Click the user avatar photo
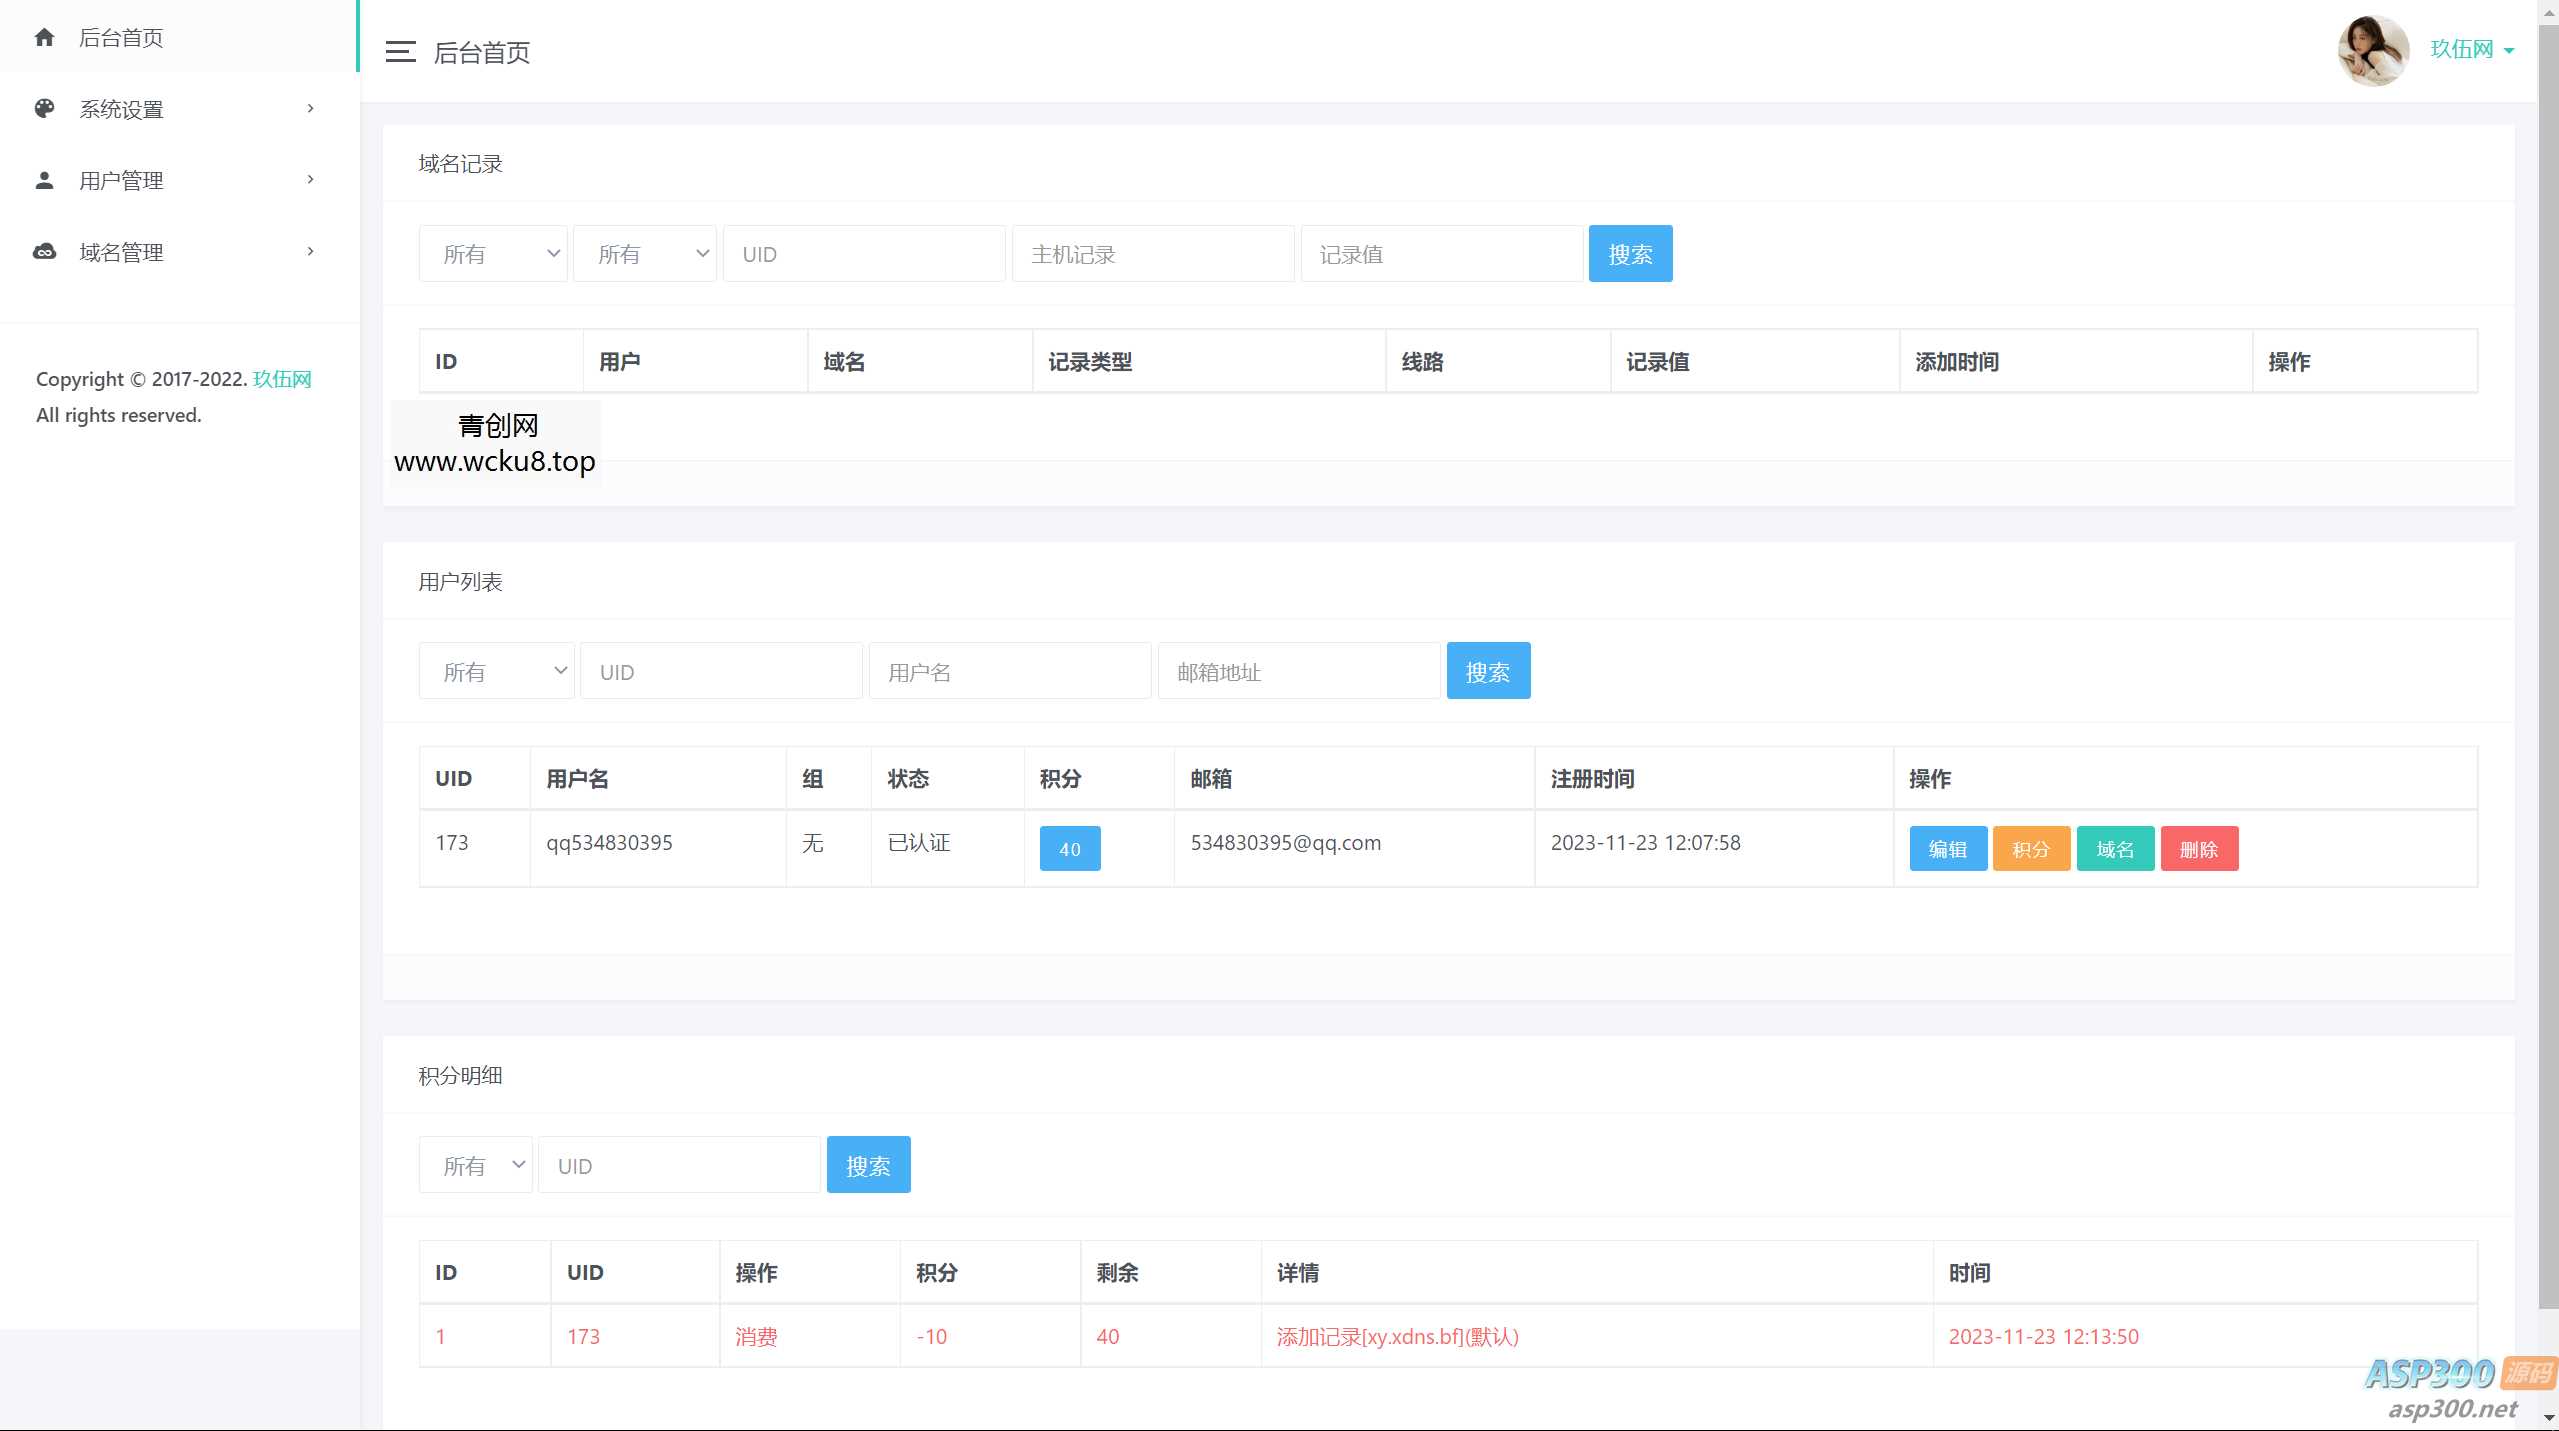This screenshot has height=1431, width=2559. click(2372, 50)
